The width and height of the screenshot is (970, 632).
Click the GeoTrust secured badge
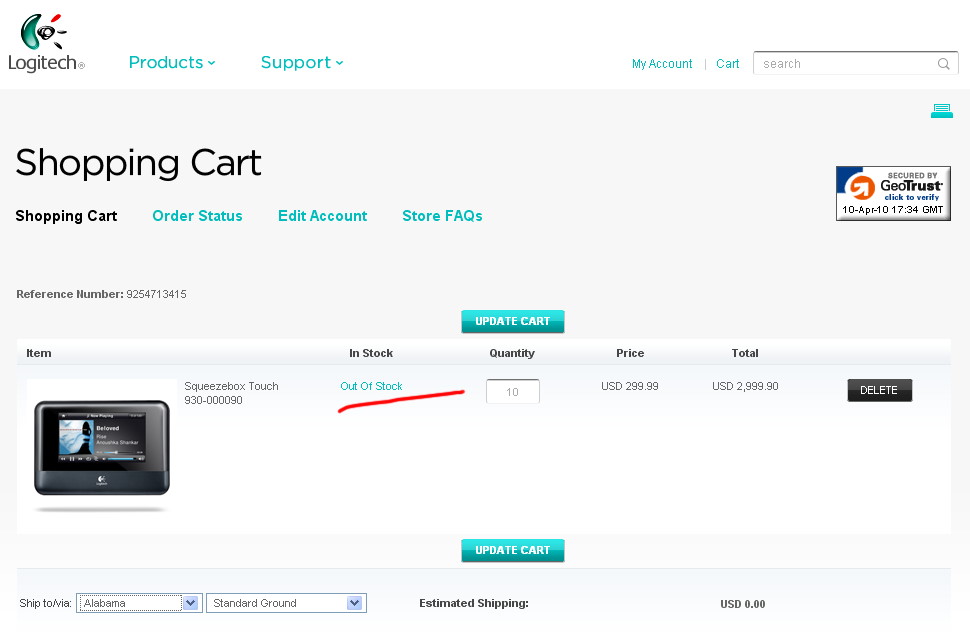coord(893,193)
